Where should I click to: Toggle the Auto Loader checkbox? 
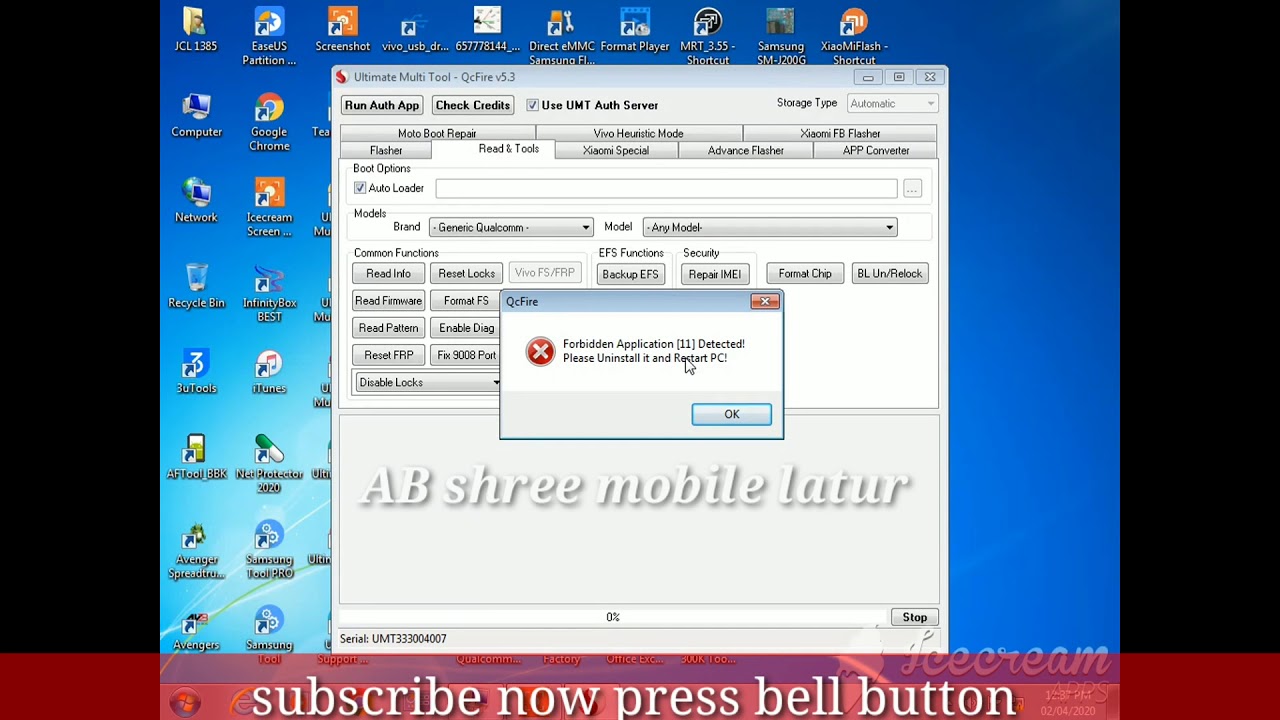point(360,188)
